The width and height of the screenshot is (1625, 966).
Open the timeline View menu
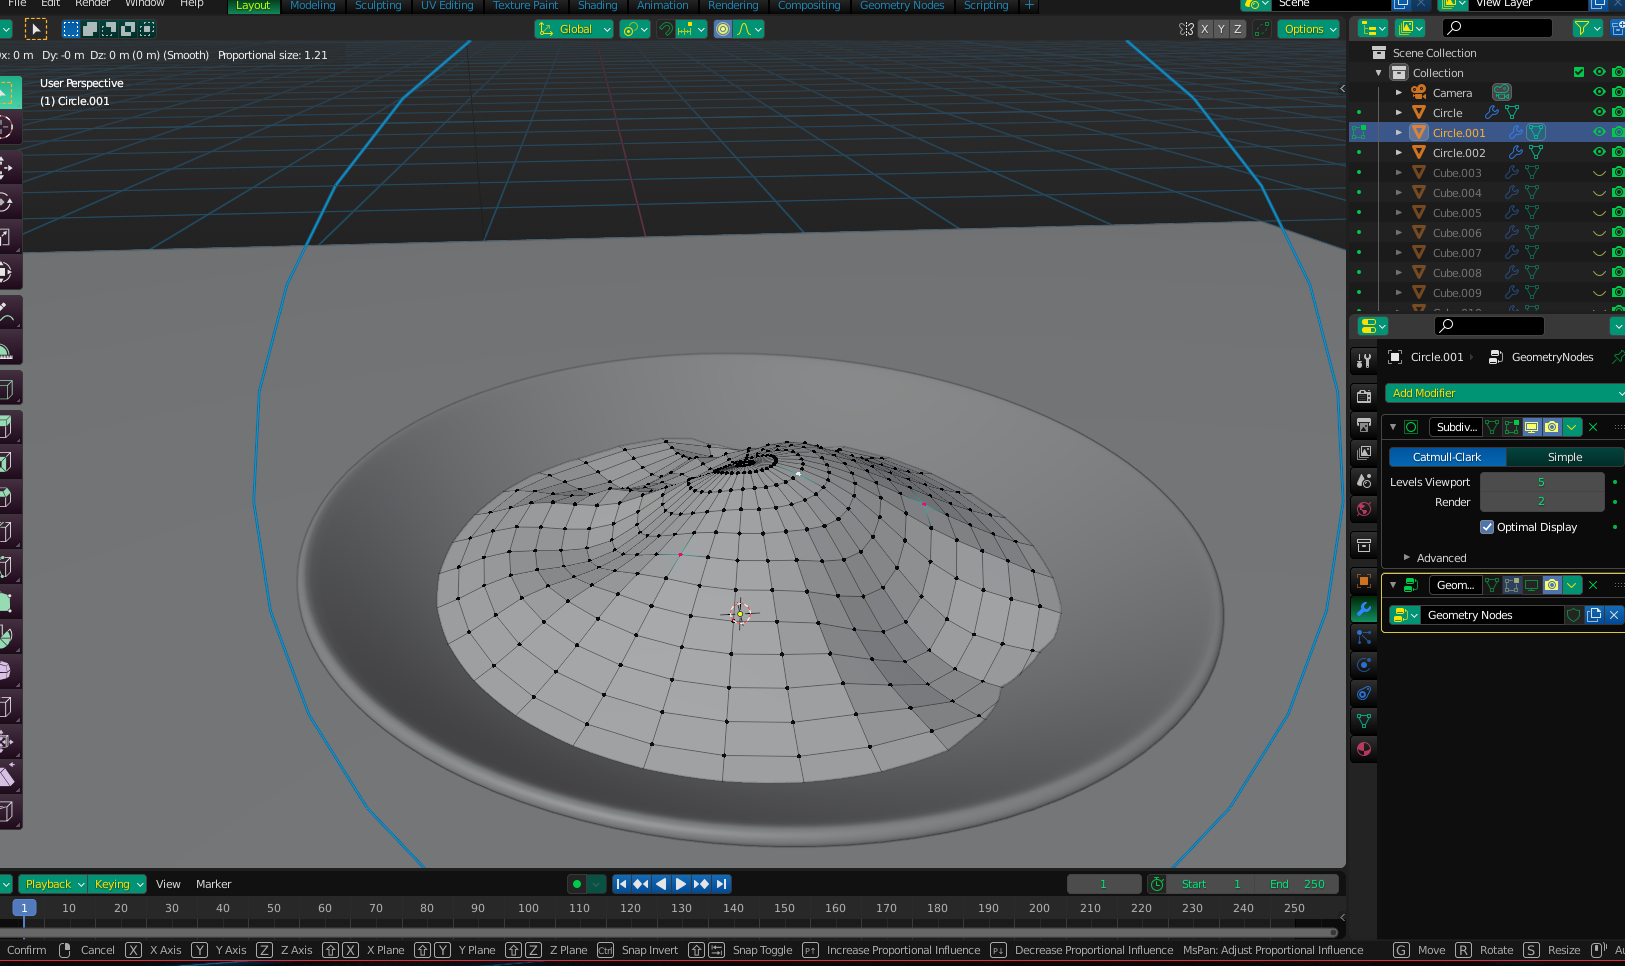[x=168, y=884]
